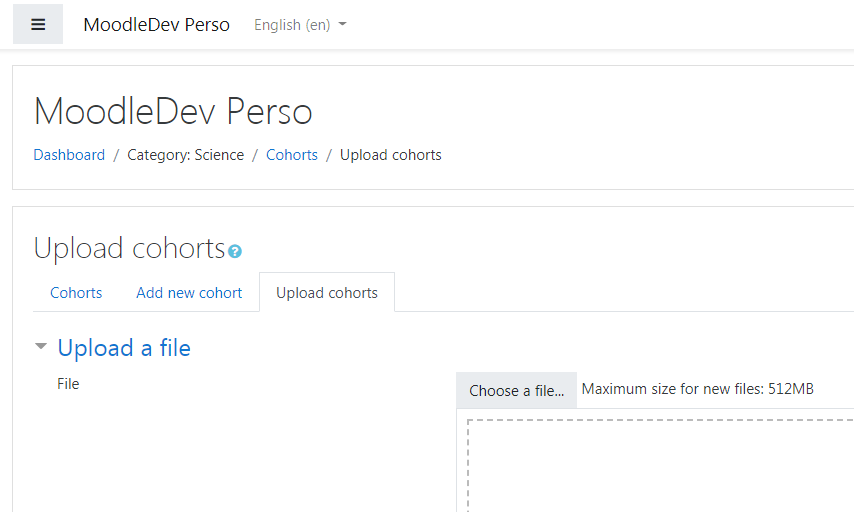The height and width of the screenshot is (512, 854).
Task: Switch to the Cohorts tab
Action: tap(76, 293)
